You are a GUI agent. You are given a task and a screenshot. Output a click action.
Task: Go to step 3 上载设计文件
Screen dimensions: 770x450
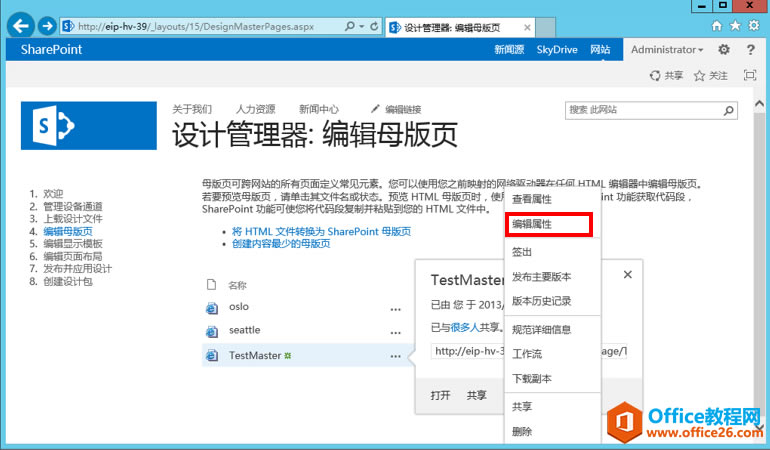pyautogui.click(x=73, y=219)
